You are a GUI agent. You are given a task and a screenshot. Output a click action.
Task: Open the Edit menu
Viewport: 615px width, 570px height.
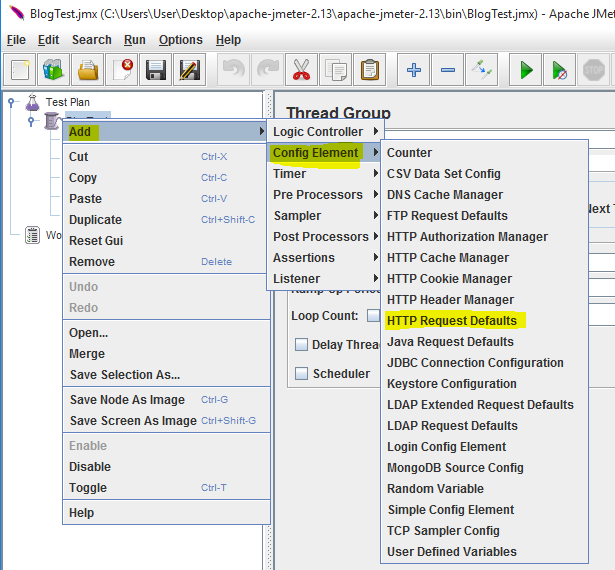[48, 40]
